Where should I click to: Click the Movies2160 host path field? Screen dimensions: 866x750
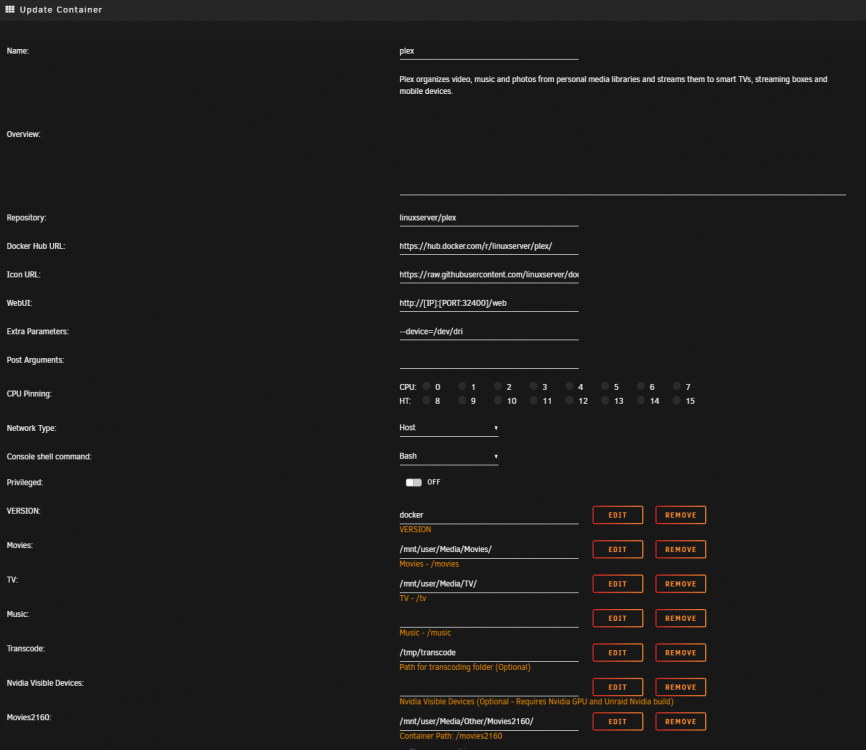click(489, 721)
